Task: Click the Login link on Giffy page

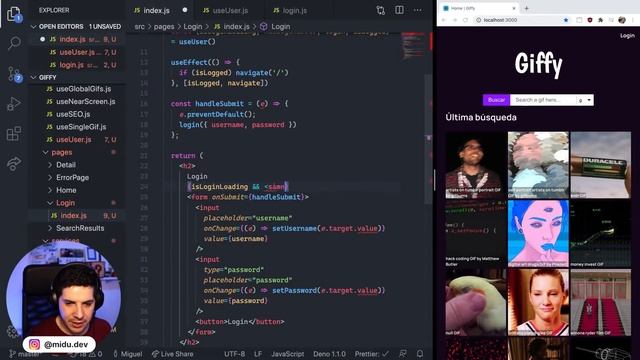Action: [627, 36]
